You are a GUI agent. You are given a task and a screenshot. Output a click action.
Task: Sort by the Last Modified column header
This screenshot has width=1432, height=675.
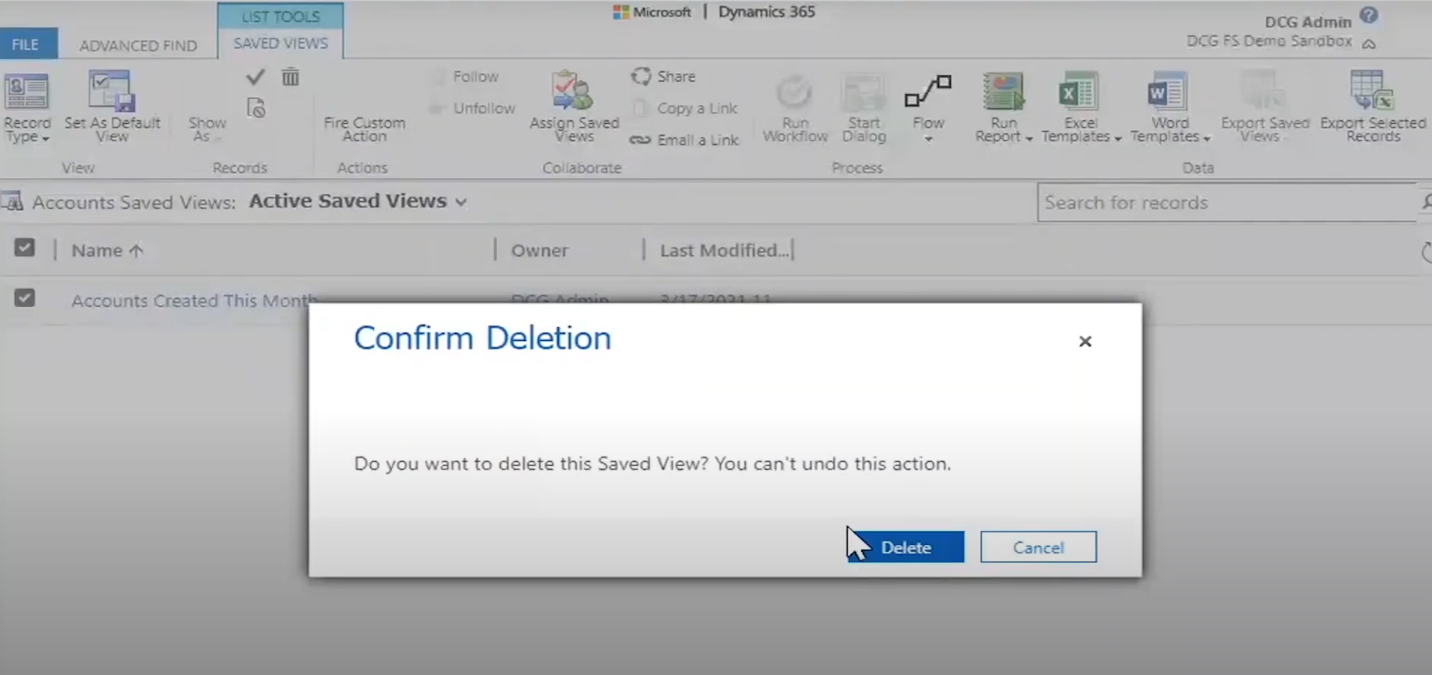tap(724, 250)
